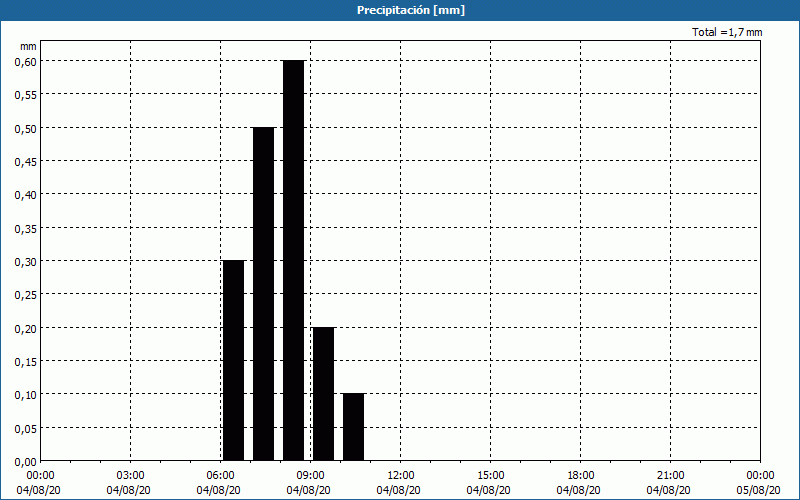
Task: Click the 0,15 y-axis label
Action: pos(26,361)
